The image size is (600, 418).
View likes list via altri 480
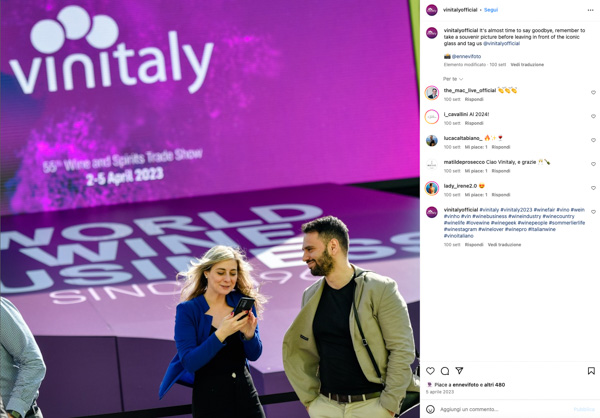(x=496, y=385)
